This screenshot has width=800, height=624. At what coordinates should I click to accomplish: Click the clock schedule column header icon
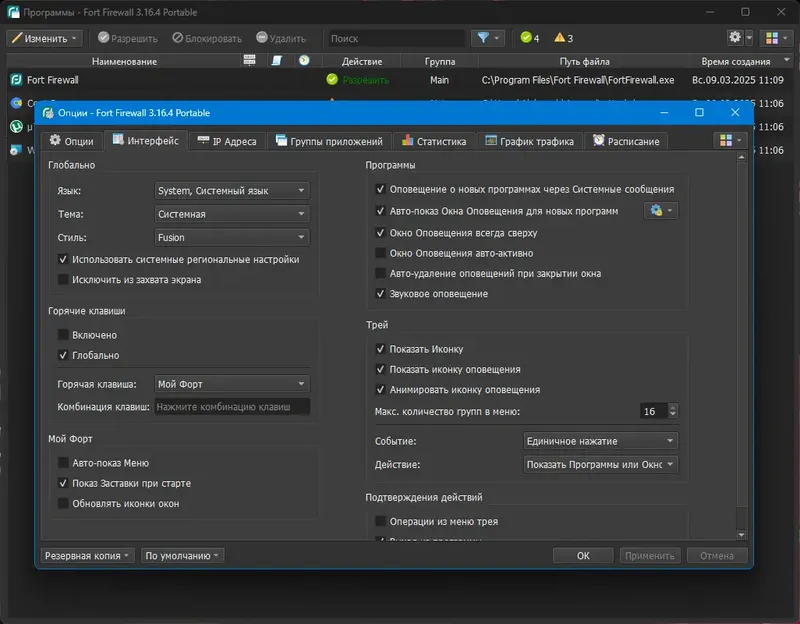tap(304, 60)
